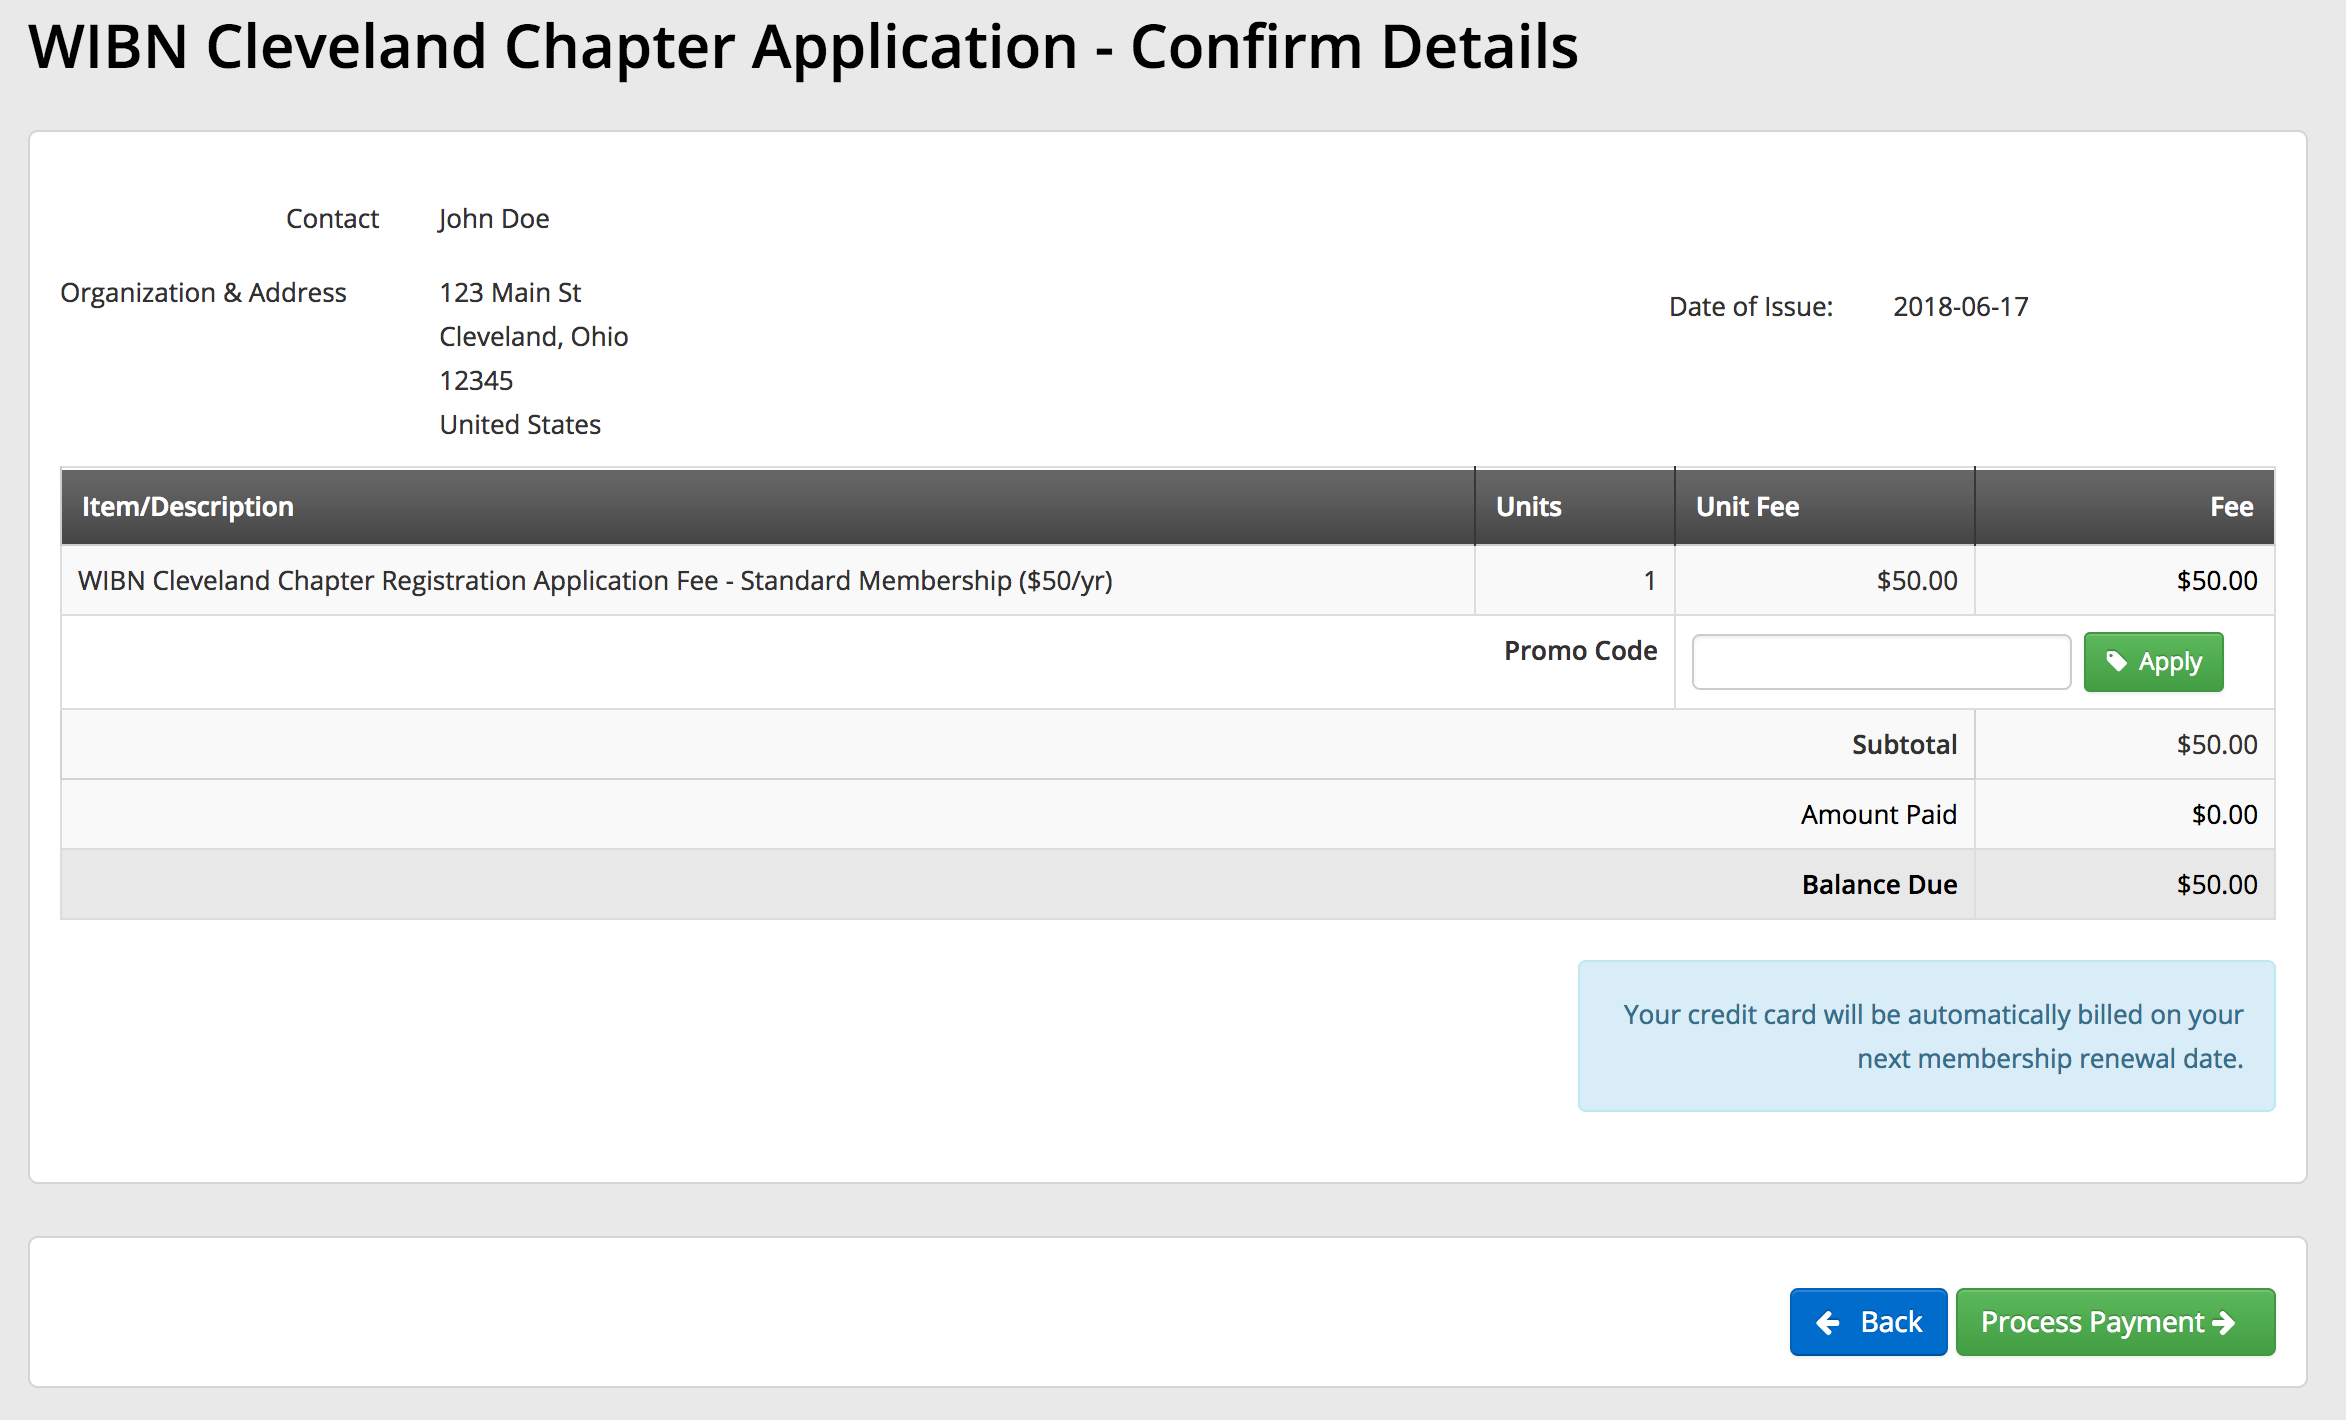The width and height of the screenshot is (2346, 1420).
Task: Click the address line 123 Main St
Action: [x=510, y=292]
